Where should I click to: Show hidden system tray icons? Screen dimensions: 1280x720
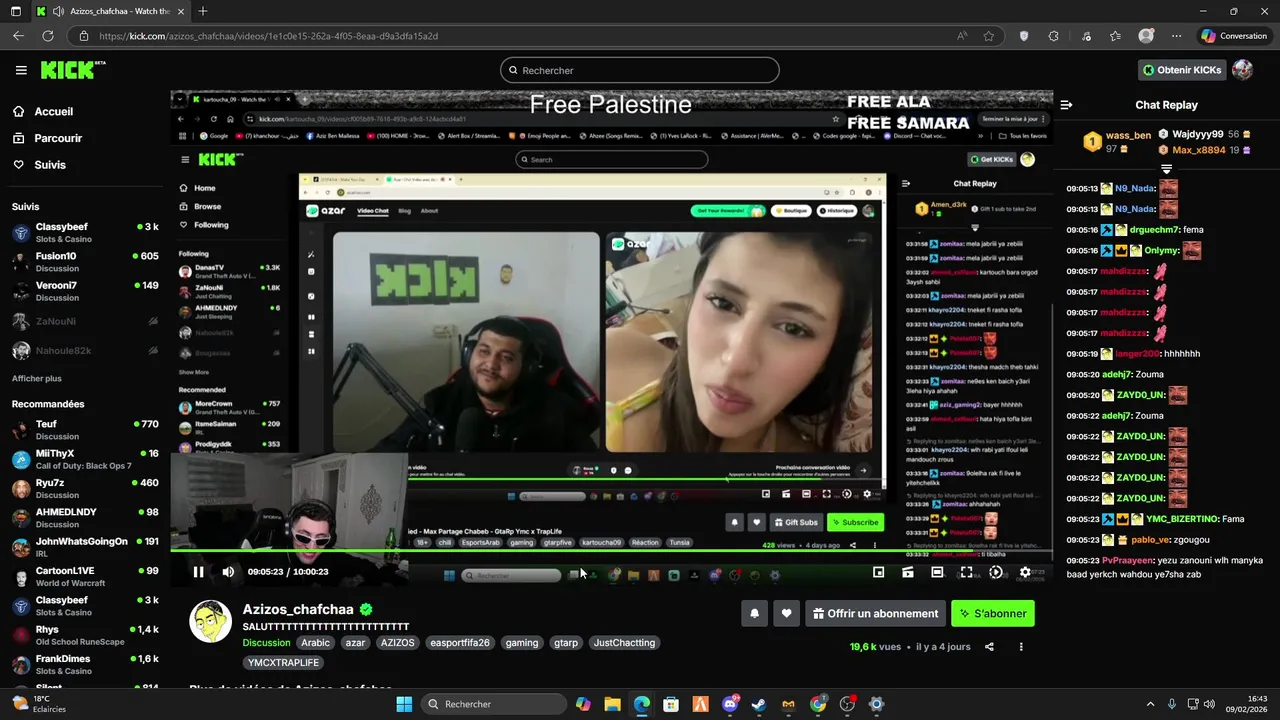click(x=1150, y=704)
